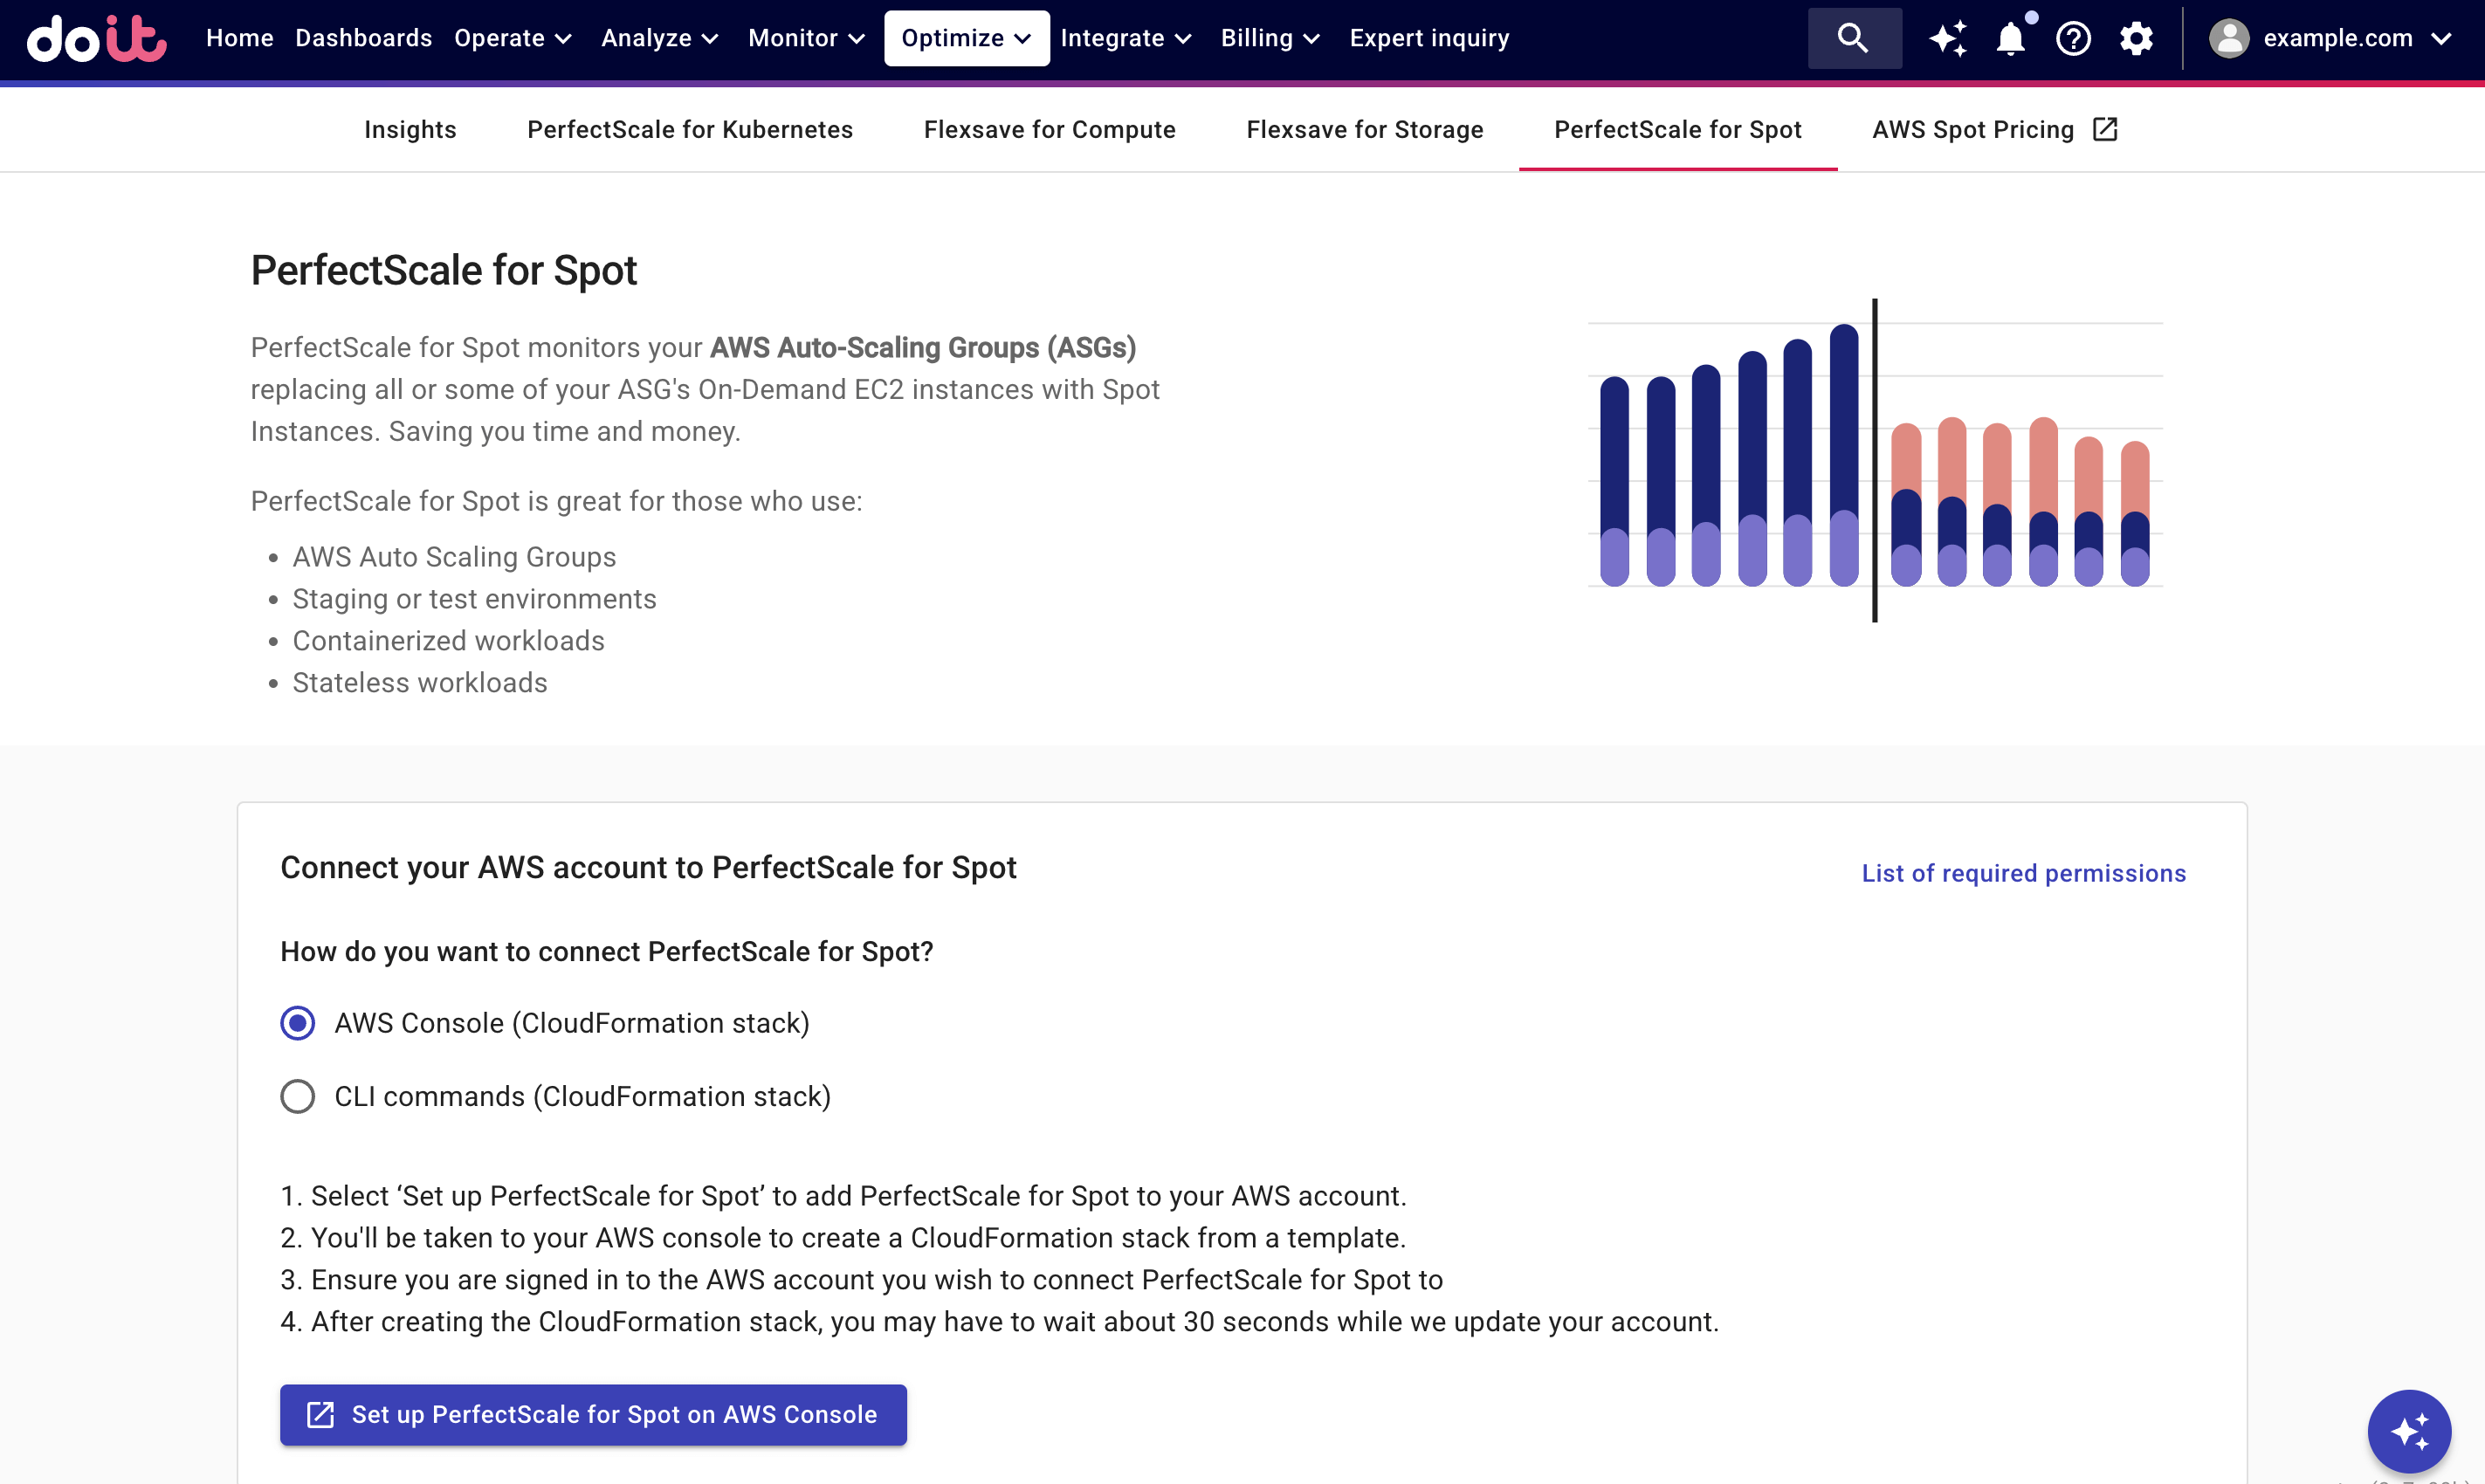Click the DoiT logo in header
The width and height of the screenshot is (2485, 1484).
(96, 39)
